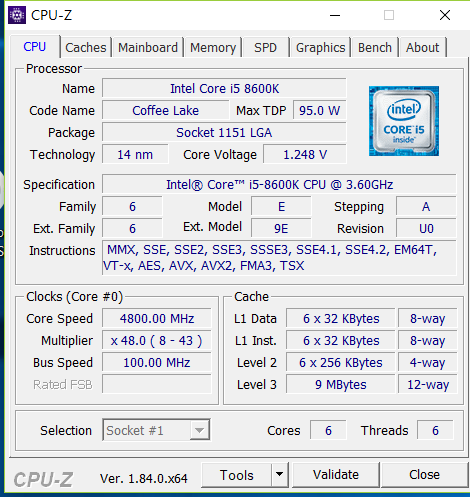
Task: Open the Tools dropdown arrow
Action: coord(280,474)
